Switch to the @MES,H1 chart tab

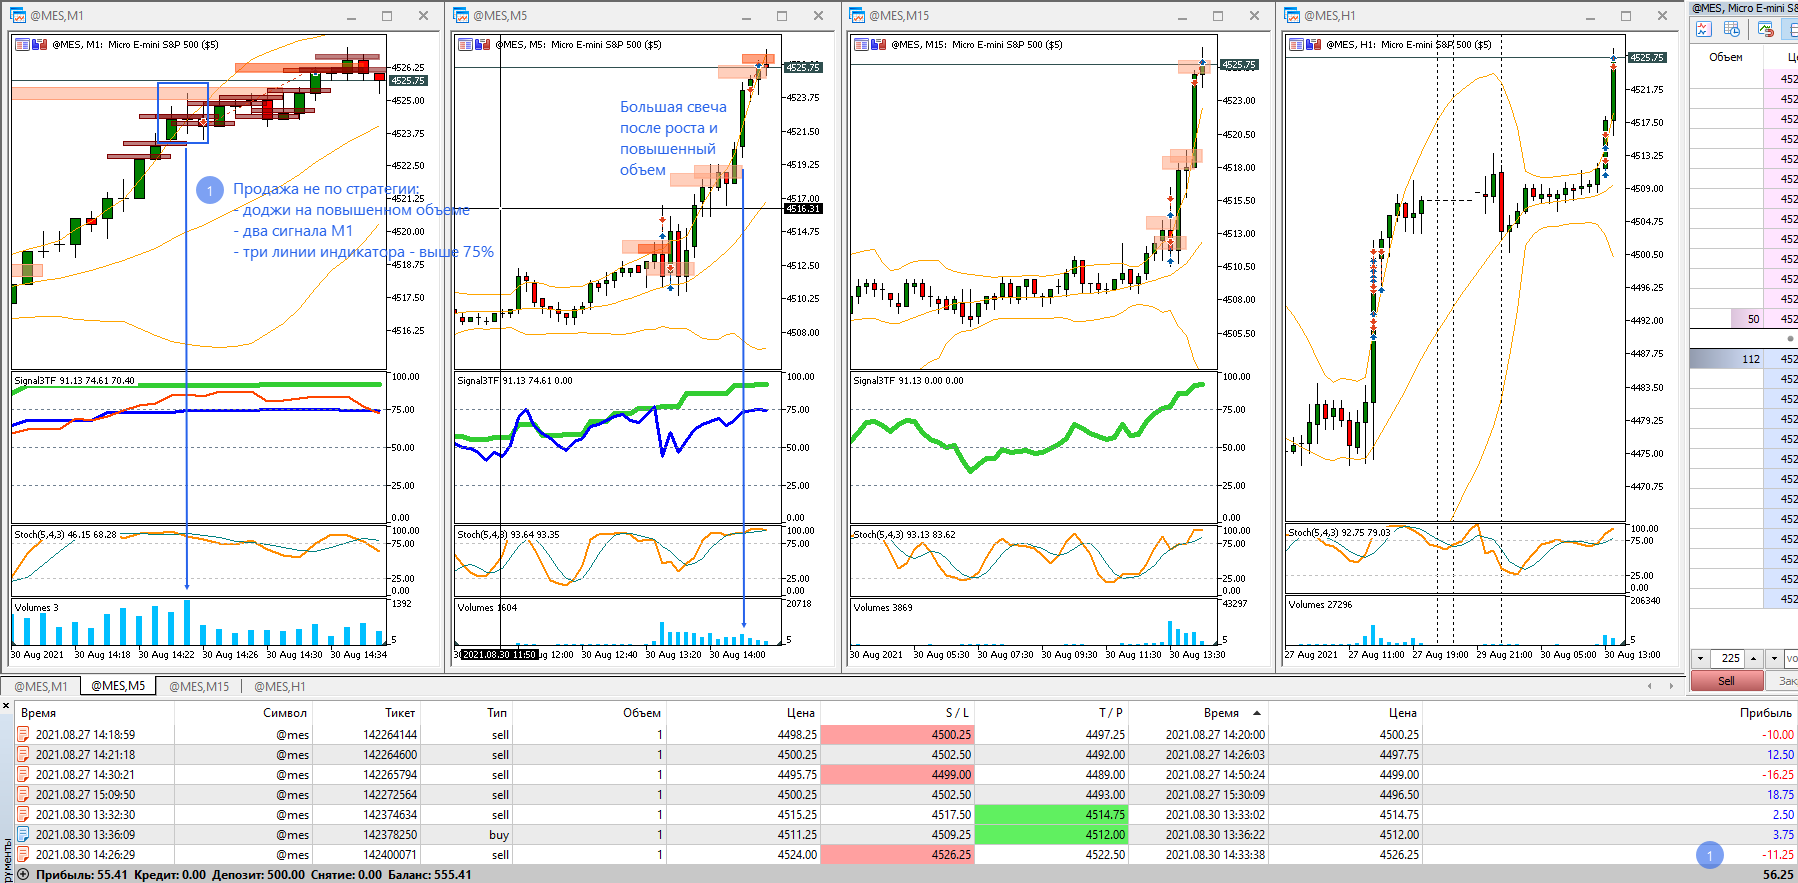(280, 686)
